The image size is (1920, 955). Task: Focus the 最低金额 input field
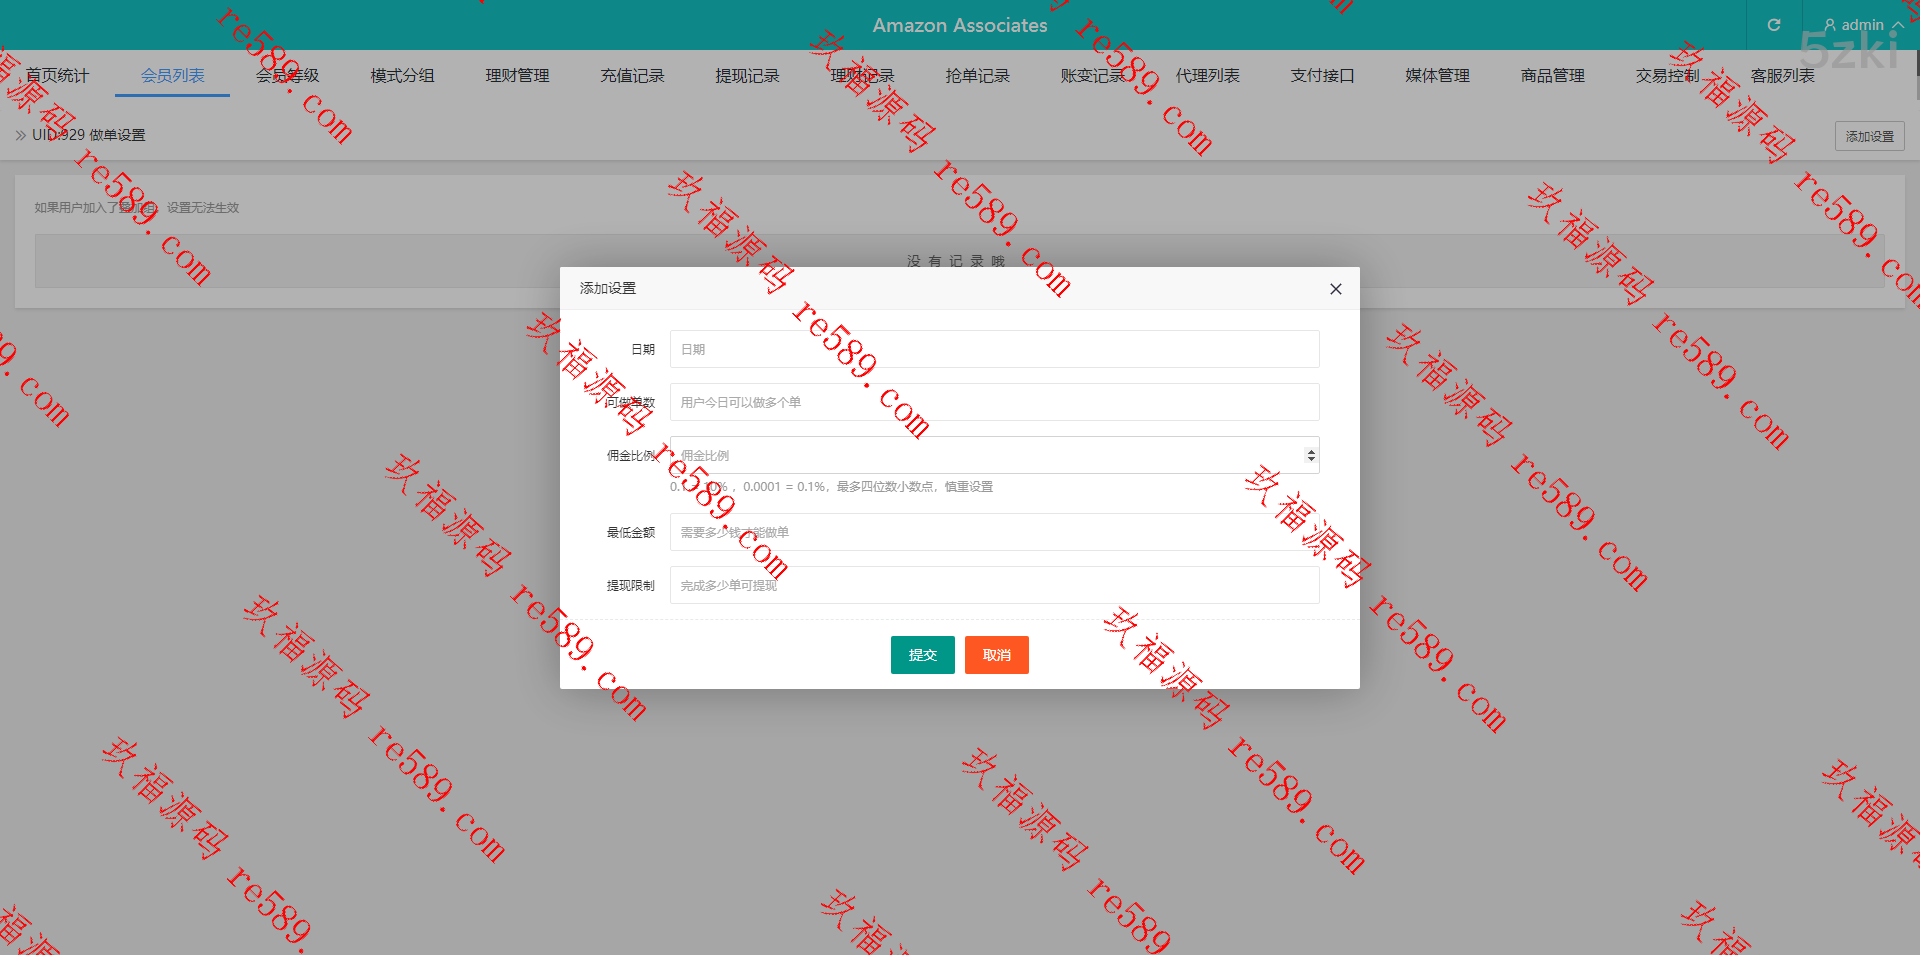pyautogui.click(x=994, y=532)
